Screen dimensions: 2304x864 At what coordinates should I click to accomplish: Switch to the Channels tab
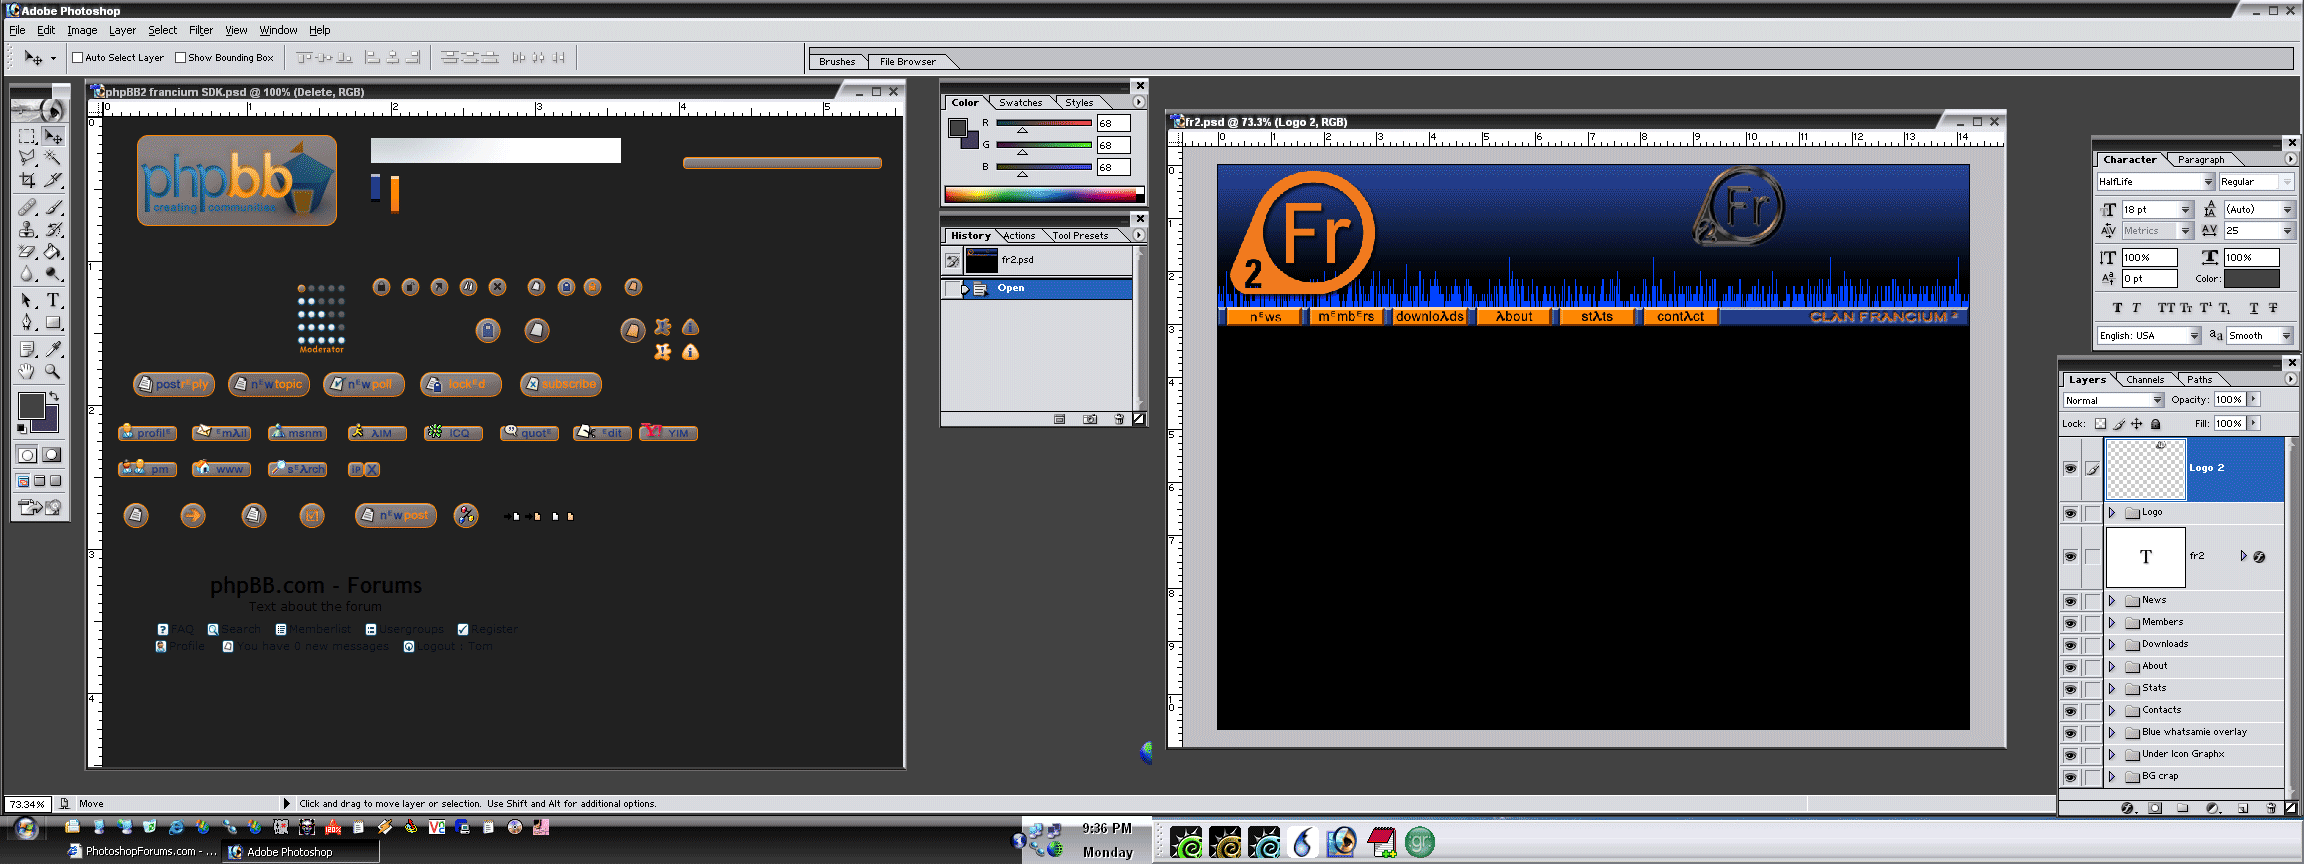click(2144, 380)
